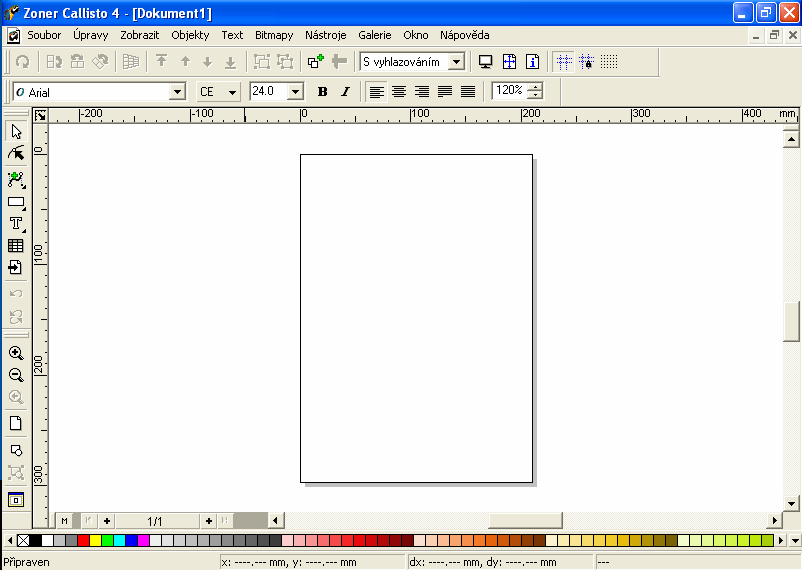Click the previous zoom magnifier
802x570 pixels.
click(x=16, y=397)
